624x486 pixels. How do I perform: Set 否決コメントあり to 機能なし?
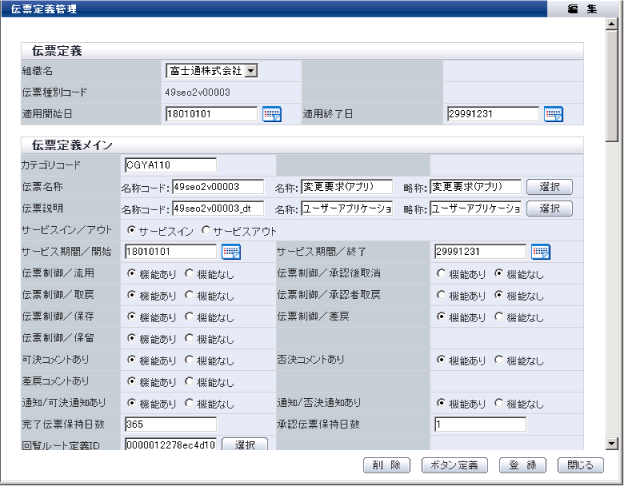click(x=499, y=359)
